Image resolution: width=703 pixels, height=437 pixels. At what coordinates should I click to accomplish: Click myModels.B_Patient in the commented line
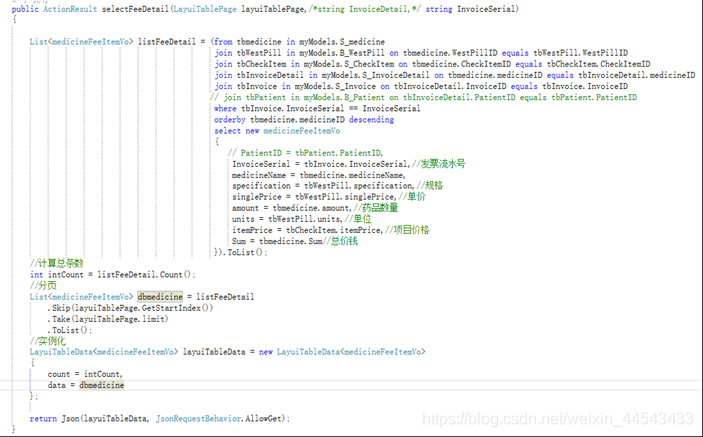tap(344, 97)
